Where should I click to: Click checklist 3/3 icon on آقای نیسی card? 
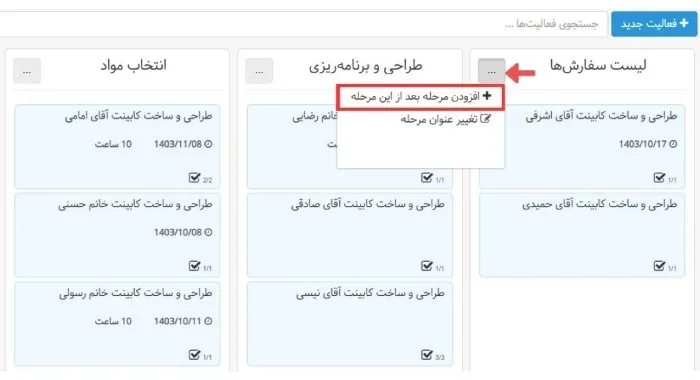click(x=427, y=355)
